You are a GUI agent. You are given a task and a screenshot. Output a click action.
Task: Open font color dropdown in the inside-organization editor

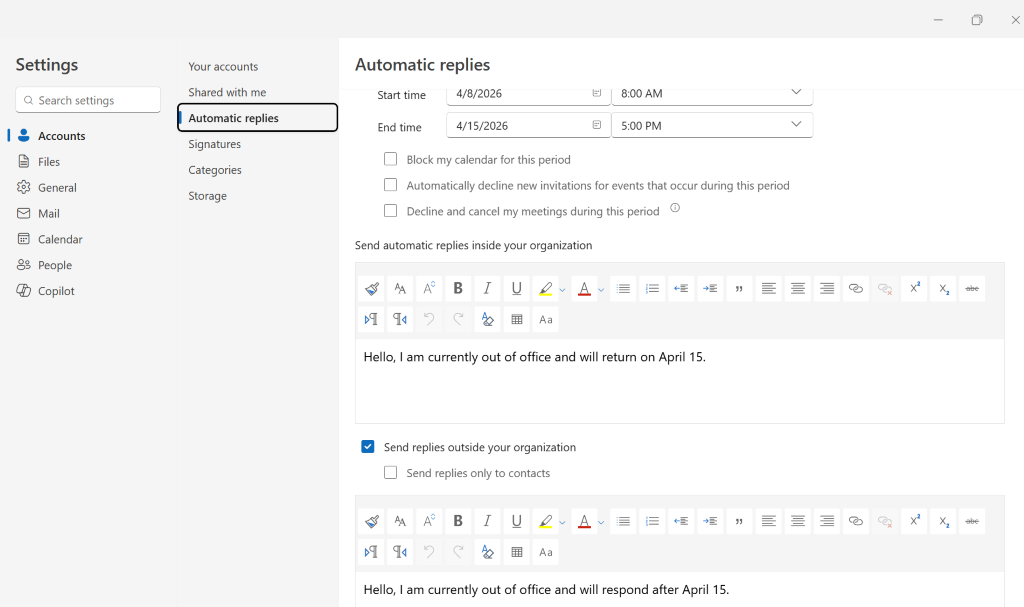pyautogui.click(x=601, y=289)
